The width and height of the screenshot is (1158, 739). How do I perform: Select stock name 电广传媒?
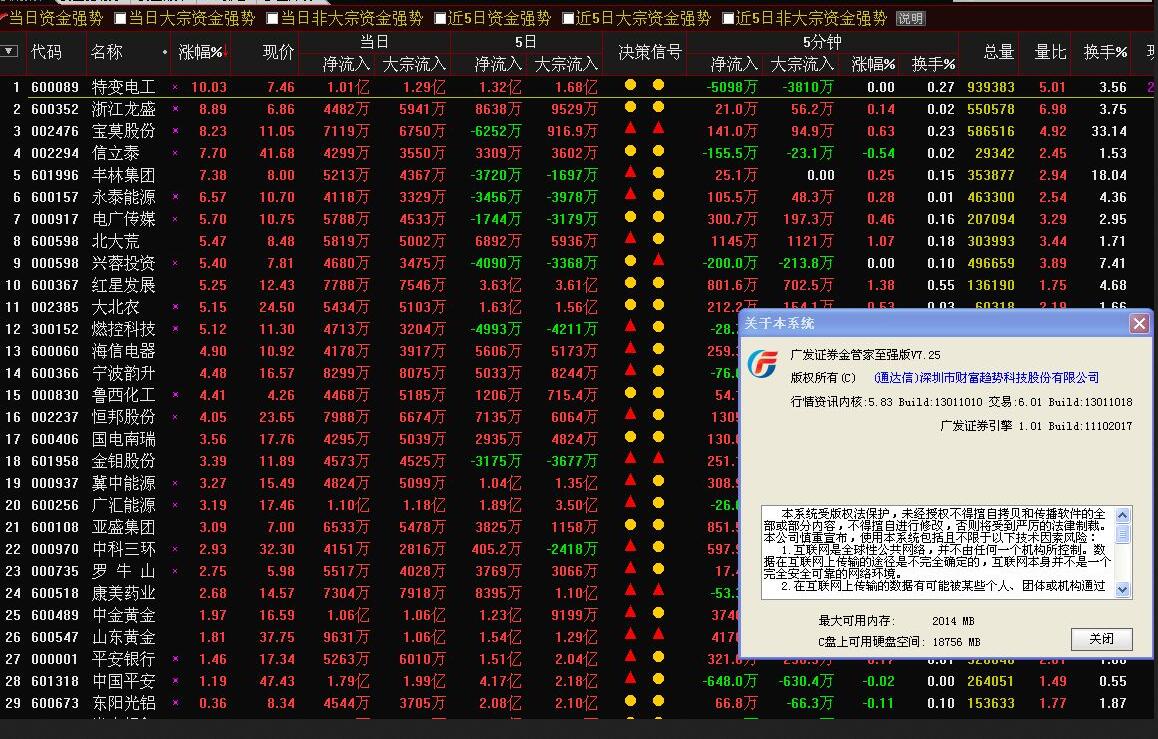123,219
